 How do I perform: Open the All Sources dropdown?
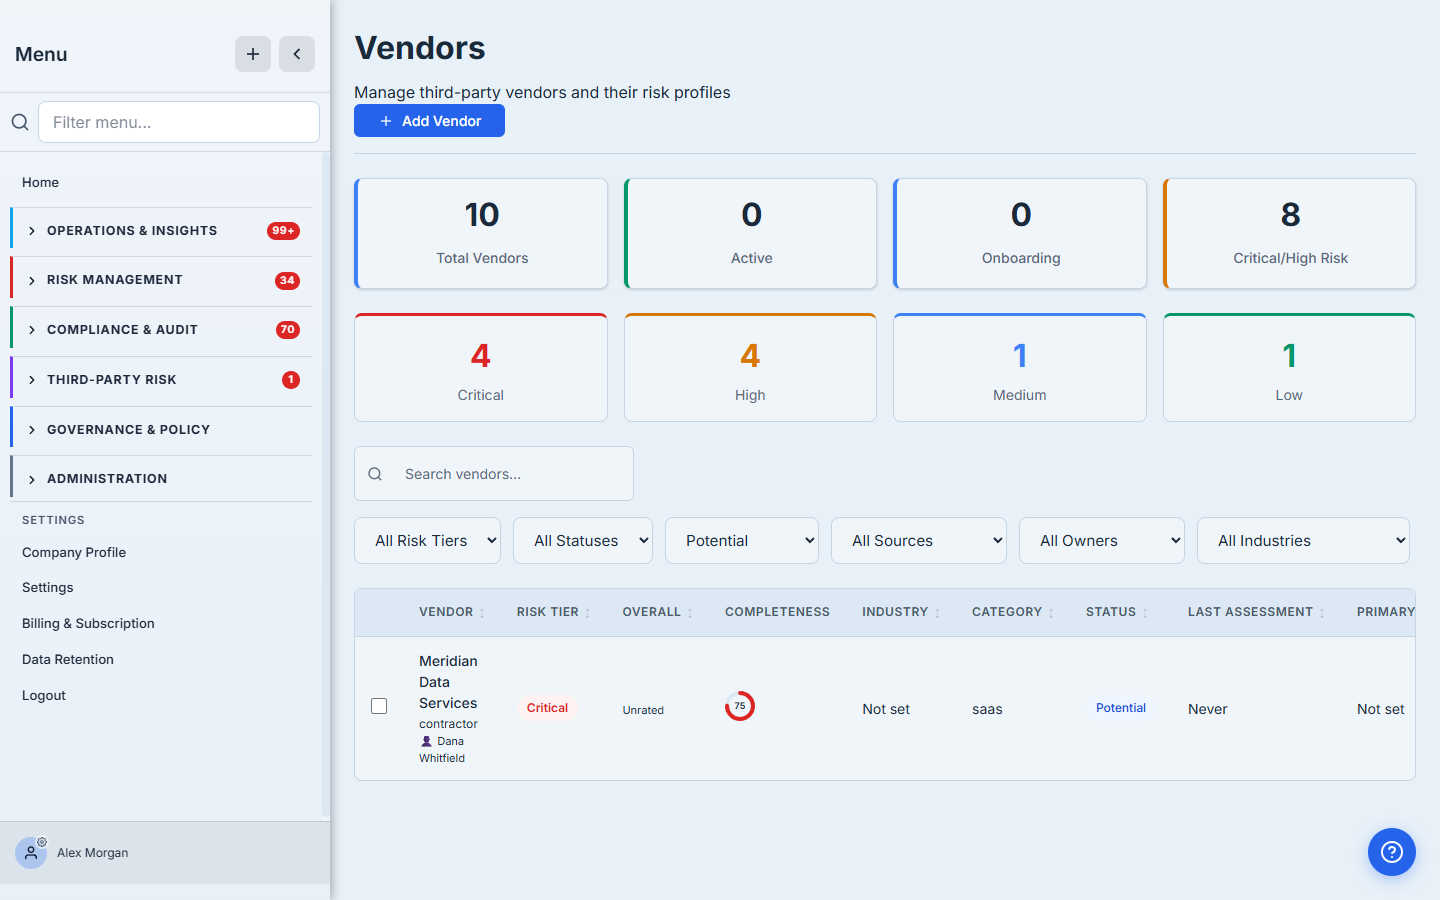(x=919, y=540)
